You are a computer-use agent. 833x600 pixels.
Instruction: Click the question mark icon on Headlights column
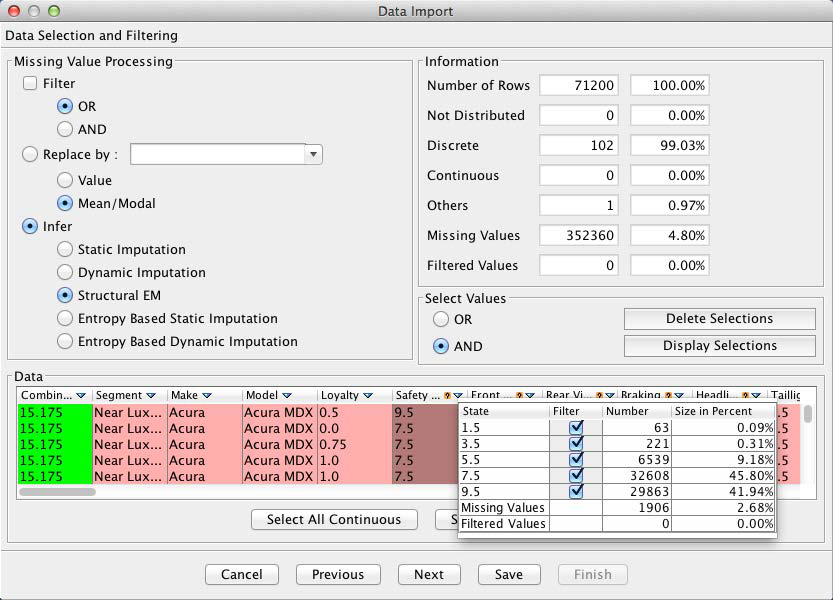(x=745, y=396)
